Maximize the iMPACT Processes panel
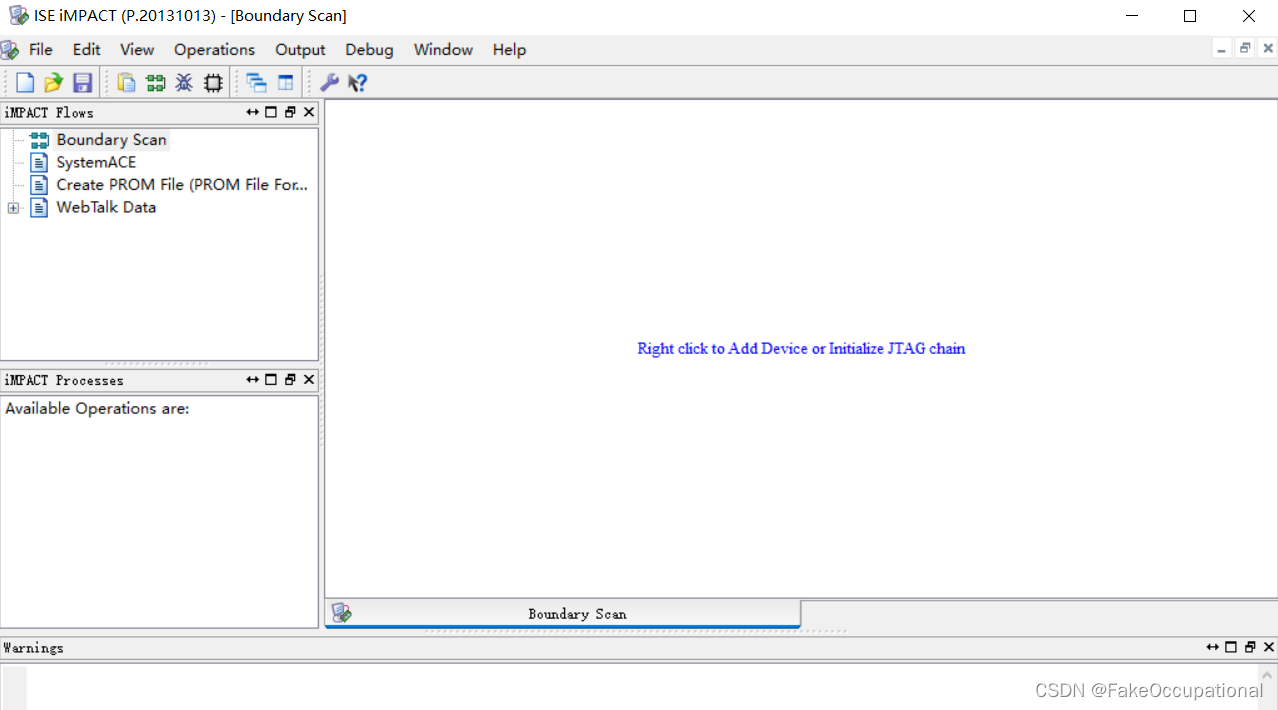 (x=271, y=379)
